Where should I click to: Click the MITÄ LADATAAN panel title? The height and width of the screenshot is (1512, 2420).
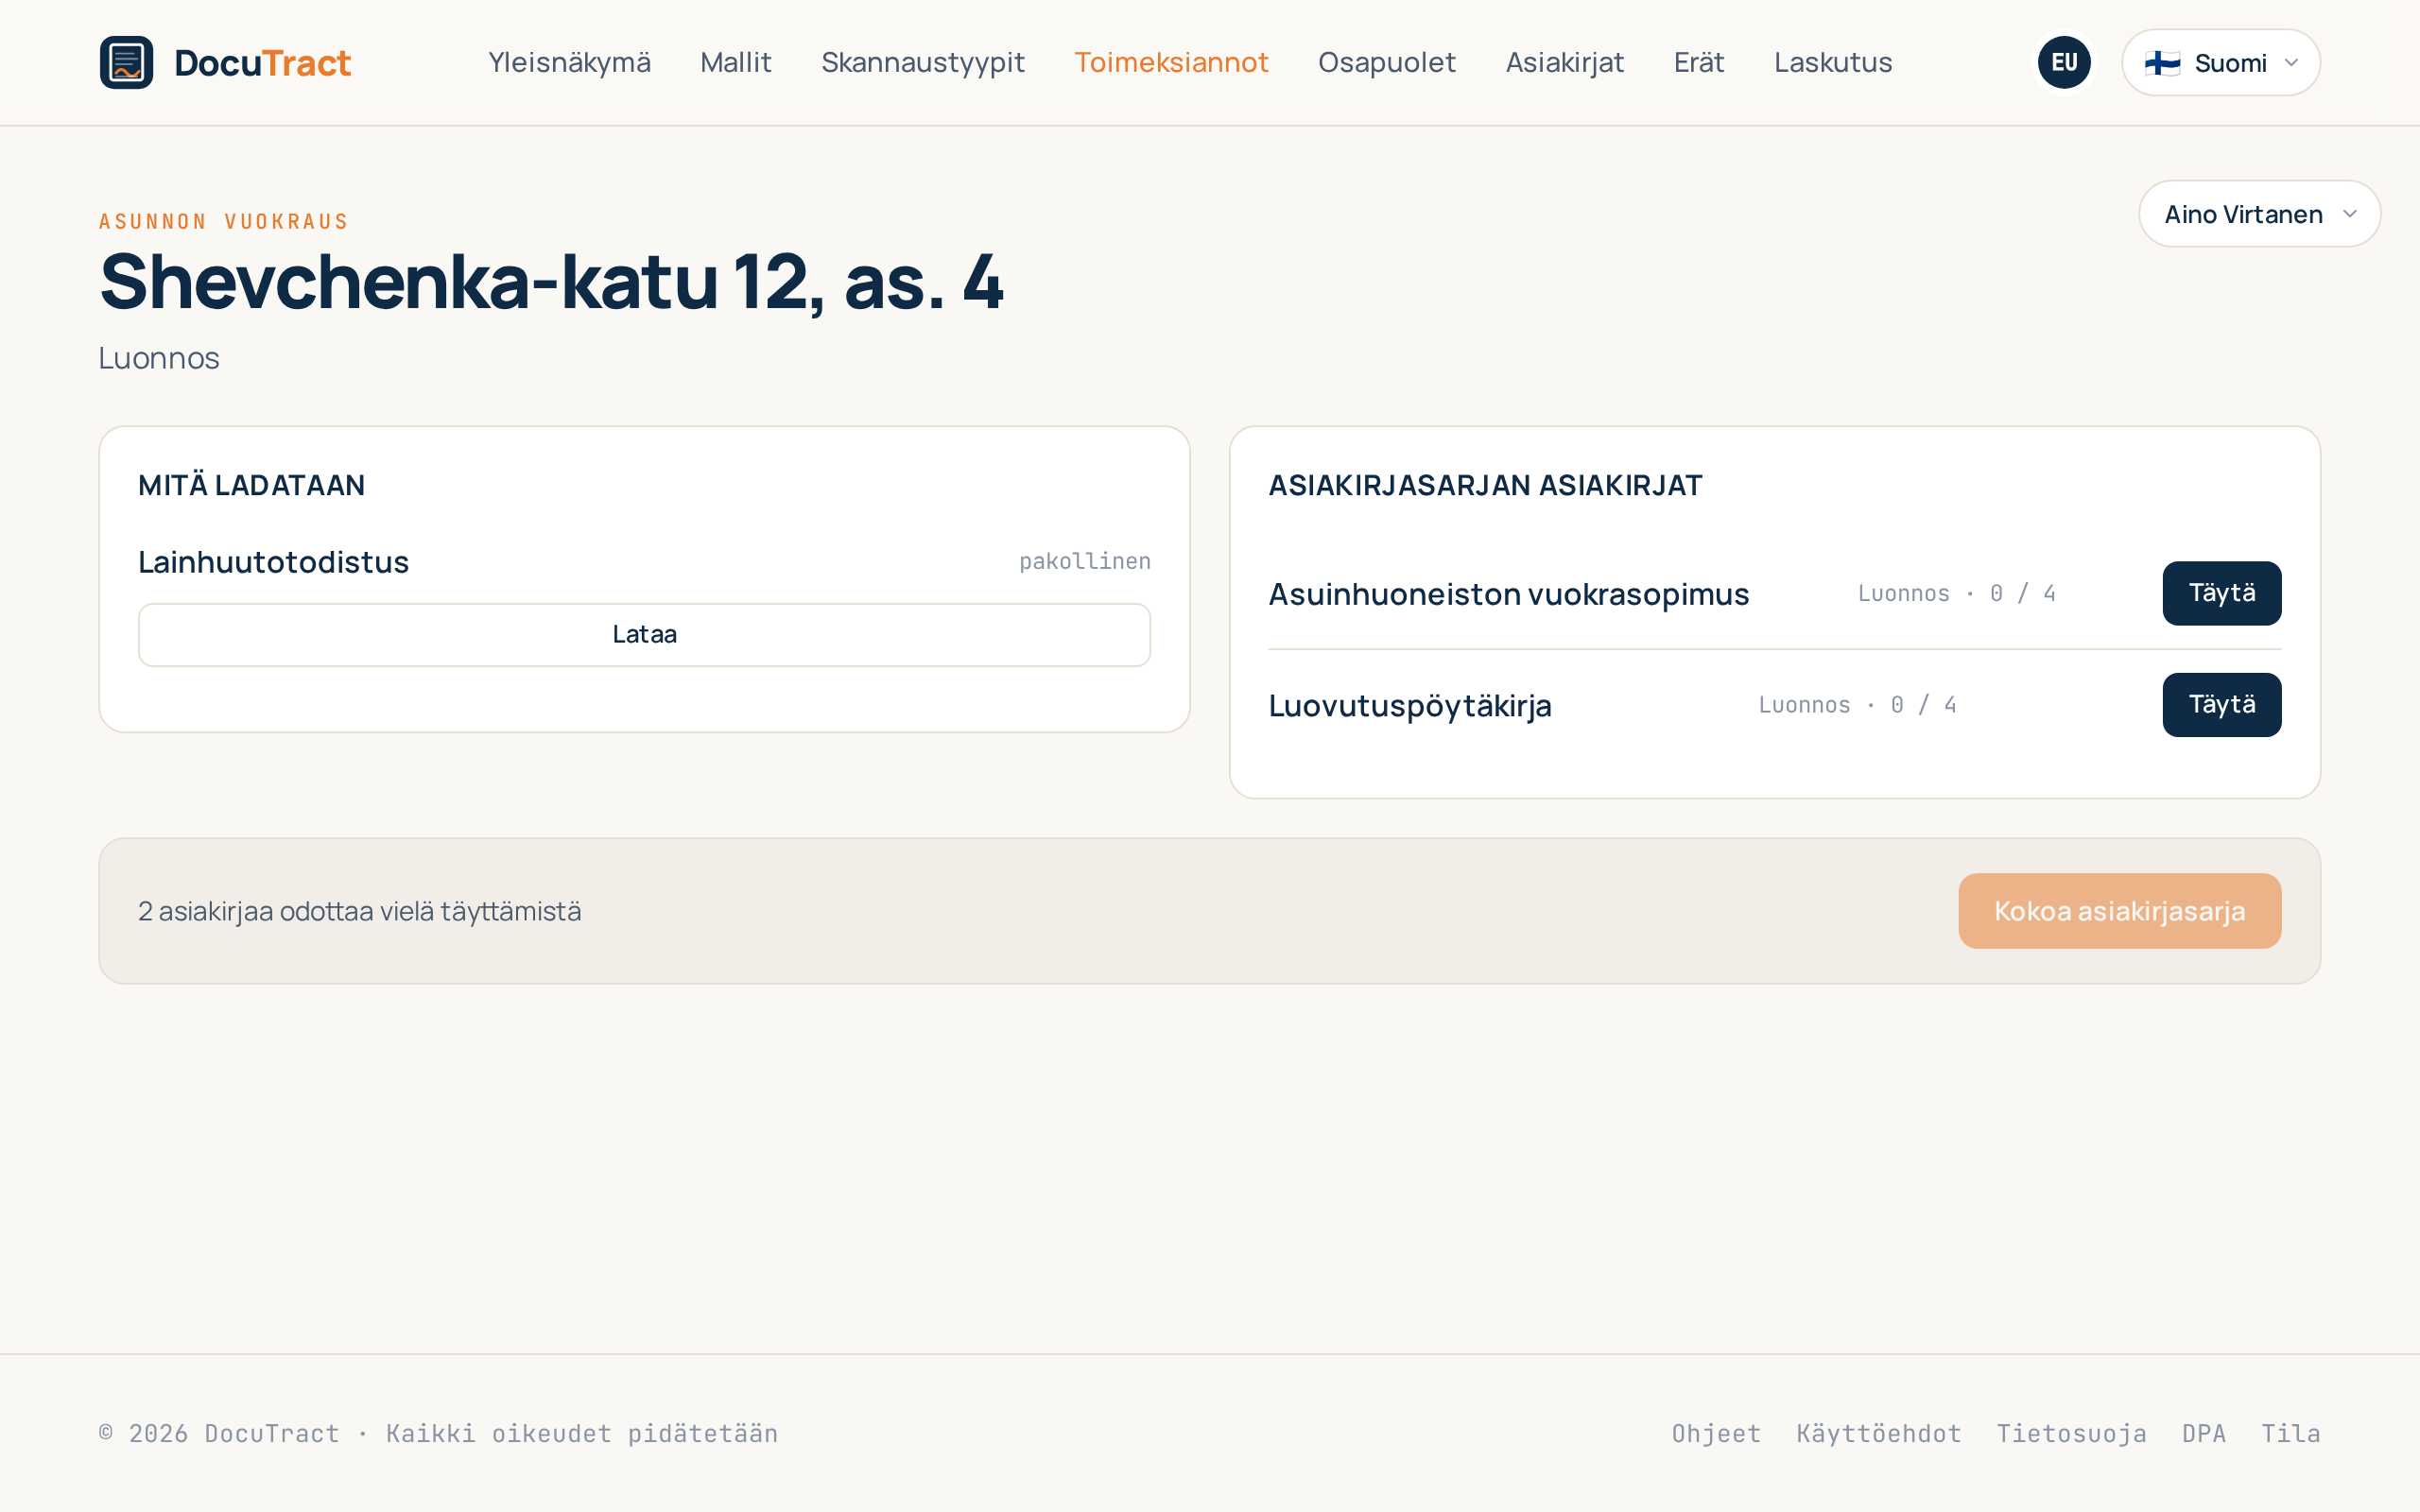click(x=252, y=485)
